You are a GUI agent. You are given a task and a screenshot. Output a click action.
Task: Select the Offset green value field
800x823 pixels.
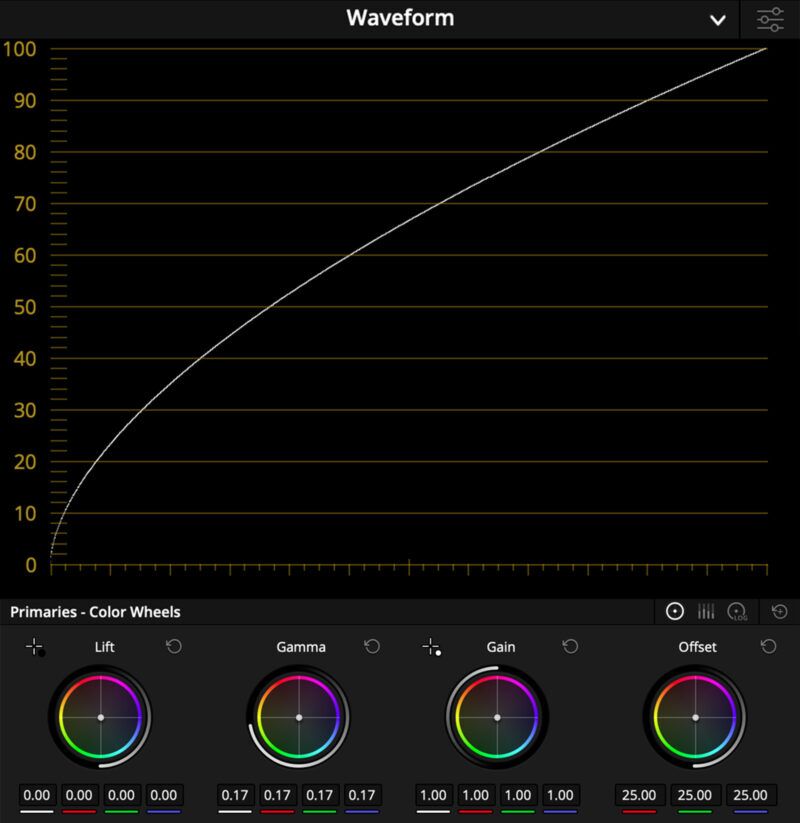(694, 795)
